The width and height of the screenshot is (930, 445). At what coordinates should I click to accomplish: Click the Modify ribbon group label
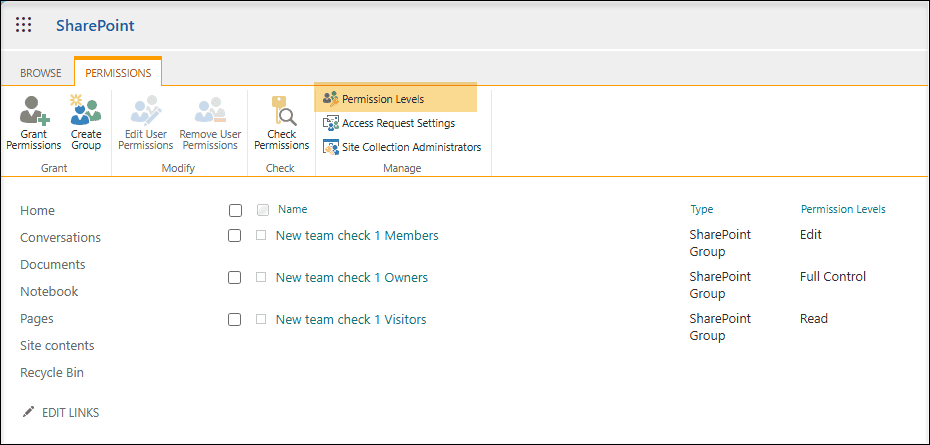point(178,169)
